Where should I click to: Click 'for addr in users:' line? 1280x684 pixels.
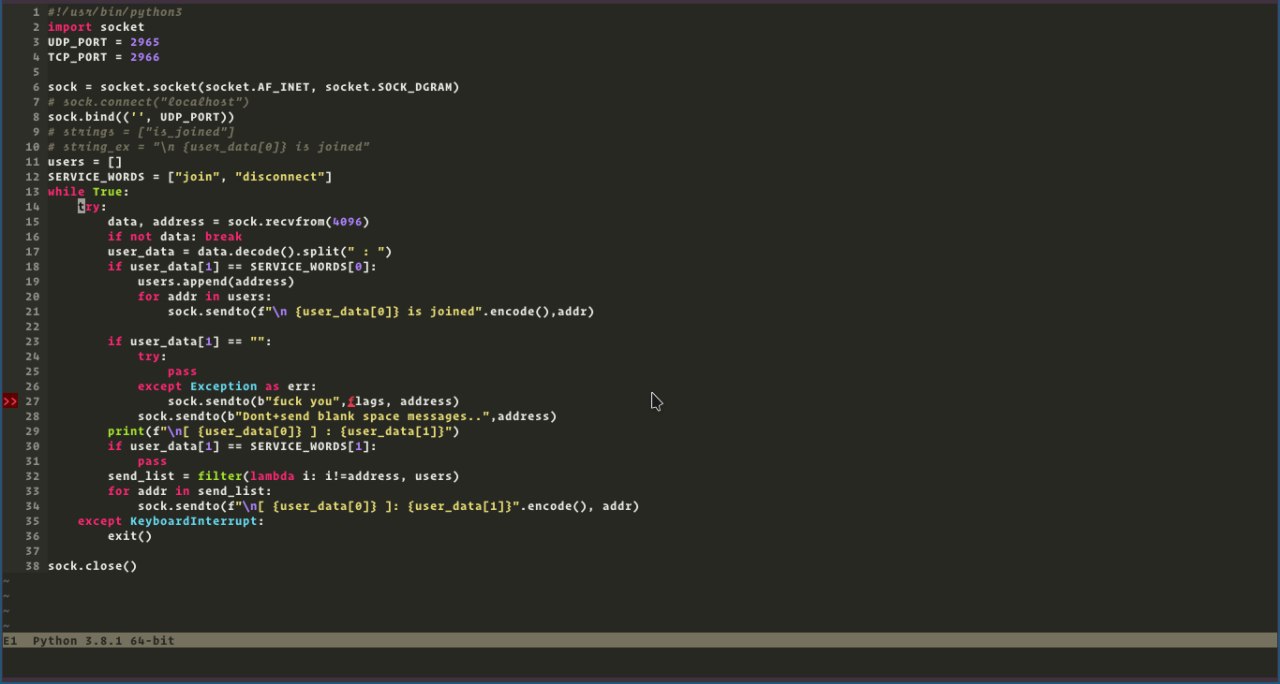tap(205, 297)
